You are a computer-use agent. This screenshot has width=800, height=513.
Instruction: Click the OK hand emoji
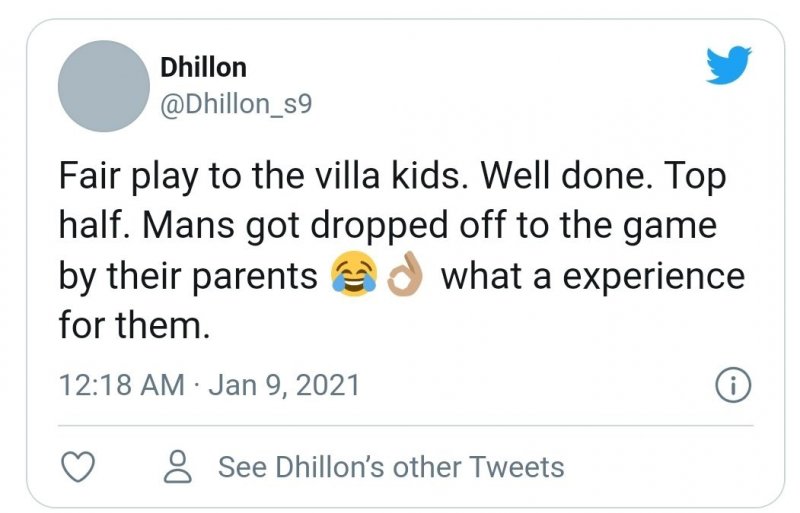click(x=405, y=277)
